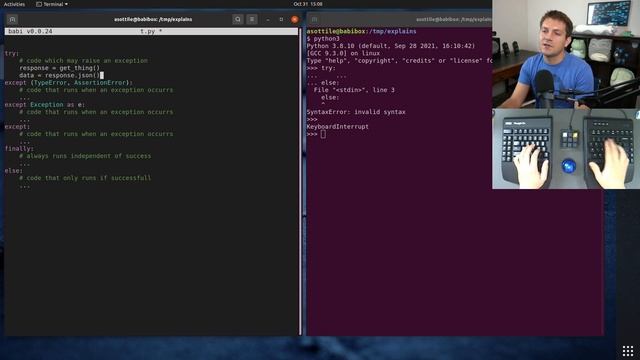Click the left terminal scrollbar
Image resolution: width=640 pixels, height=360 pixels.
[x=300, y=182]
